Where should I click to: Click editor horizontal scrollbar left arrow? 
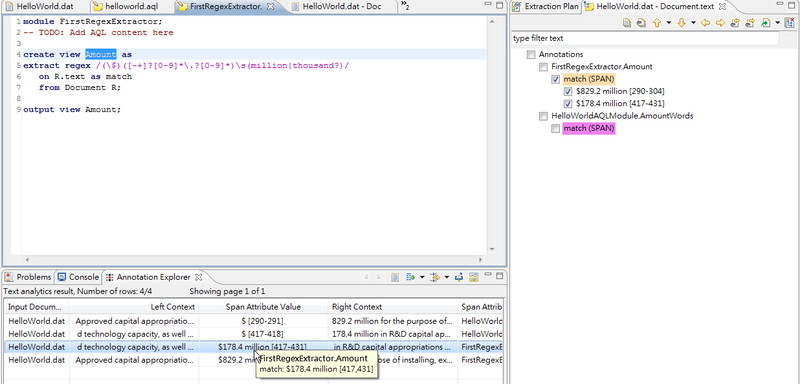pos(27,259)
